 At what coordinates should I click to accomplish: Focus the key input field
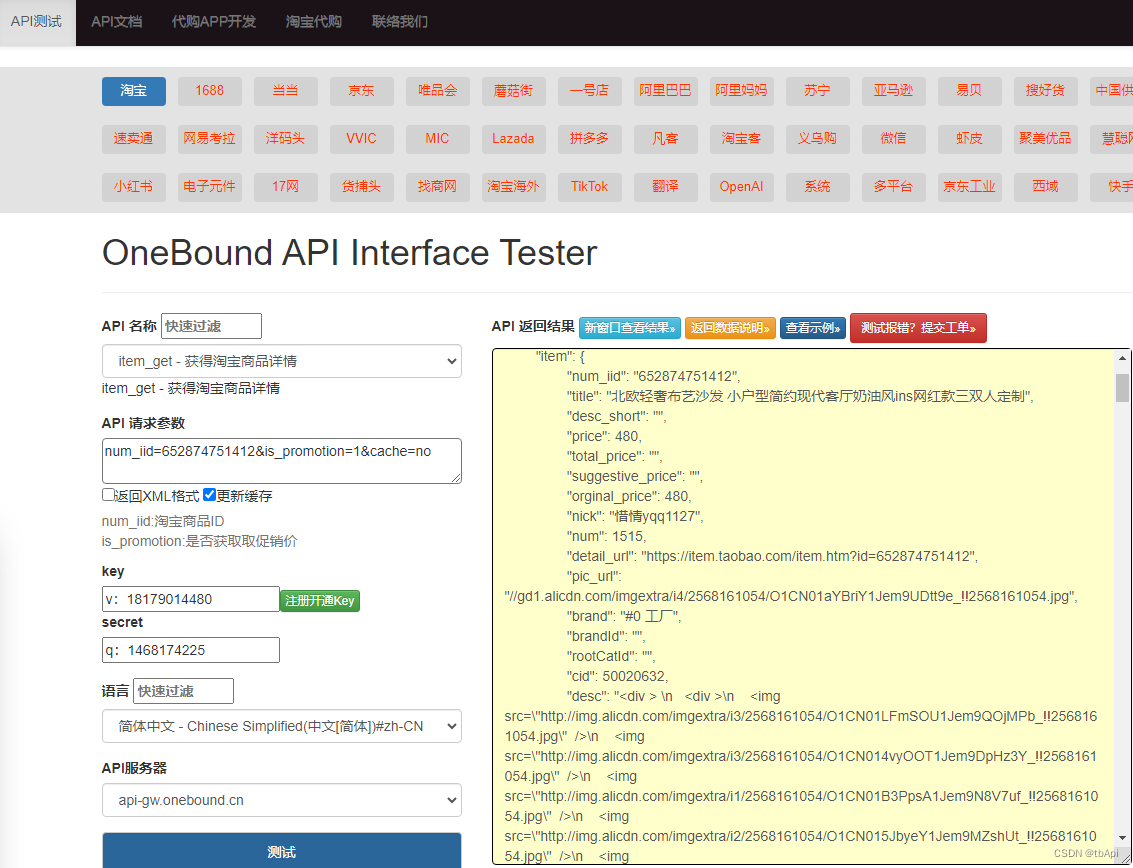[x=191, y=599]
